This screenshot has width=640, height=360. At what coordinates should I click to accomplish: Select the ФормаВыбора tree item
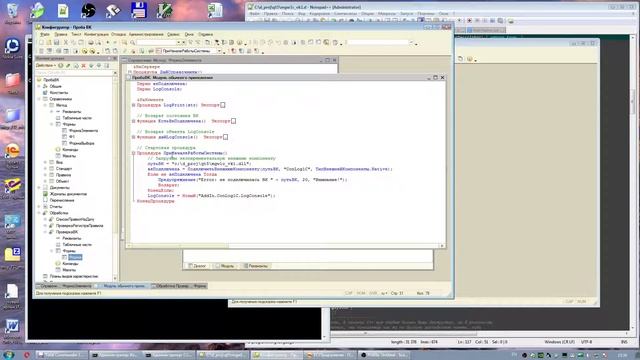coord(82,143)
